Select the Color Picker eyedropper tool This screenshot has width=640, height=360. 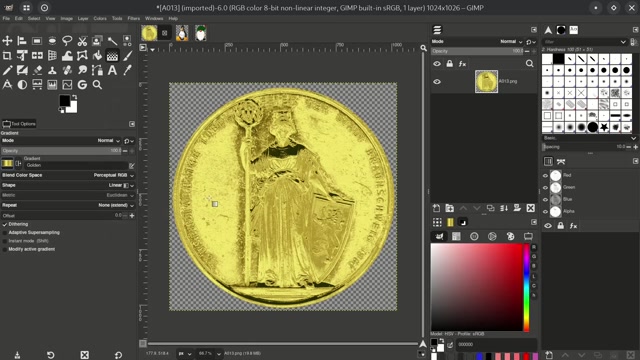point(127,70)
